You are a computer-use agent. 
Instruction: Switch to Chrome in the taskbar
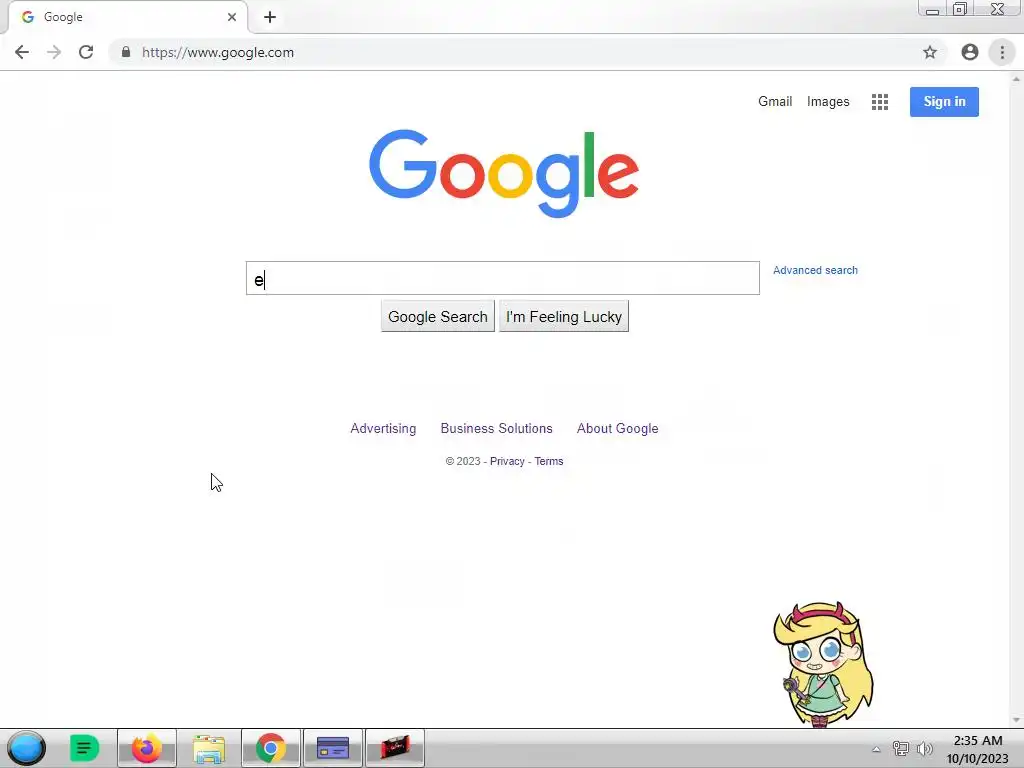(x=271, y=748)
